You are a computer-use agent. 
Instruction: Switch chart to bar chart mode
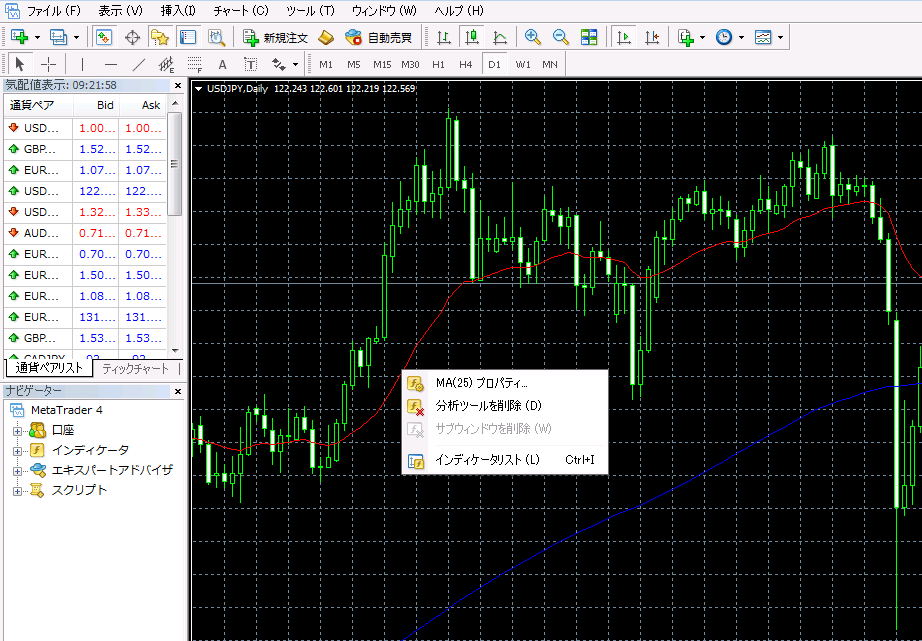pyautogui.click(x=444, y=37)
